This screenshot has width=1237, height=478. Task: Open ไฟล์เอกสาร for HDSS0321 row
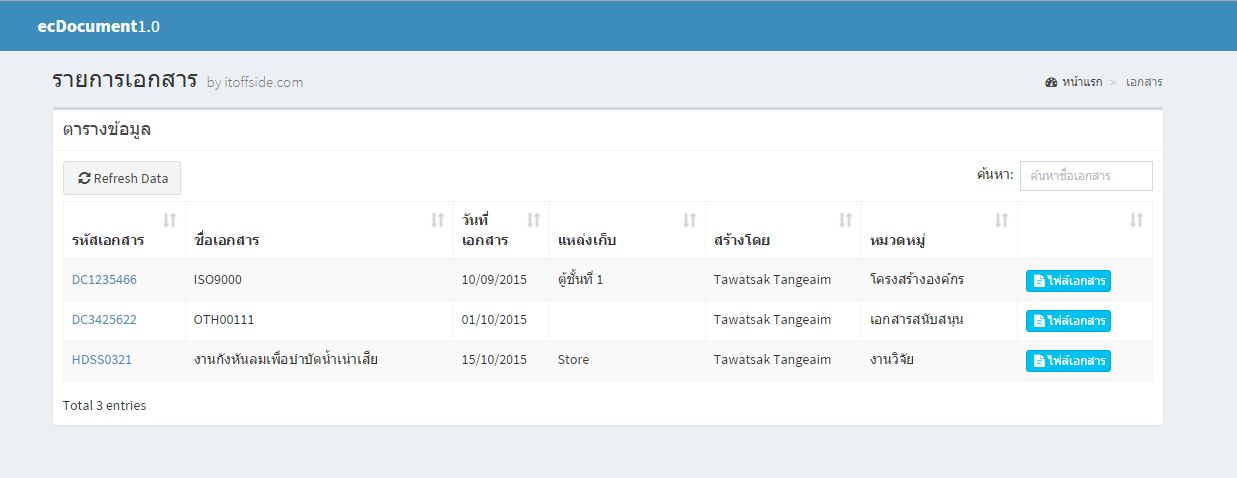(1068, 361)
